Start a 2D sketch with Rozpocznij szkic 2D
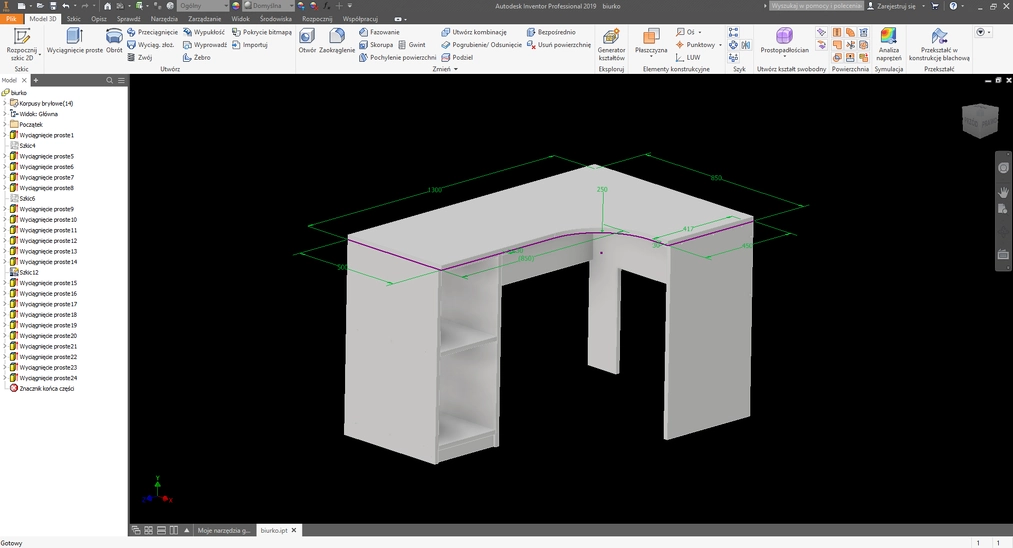1013x548 pixels. point(21,44)
